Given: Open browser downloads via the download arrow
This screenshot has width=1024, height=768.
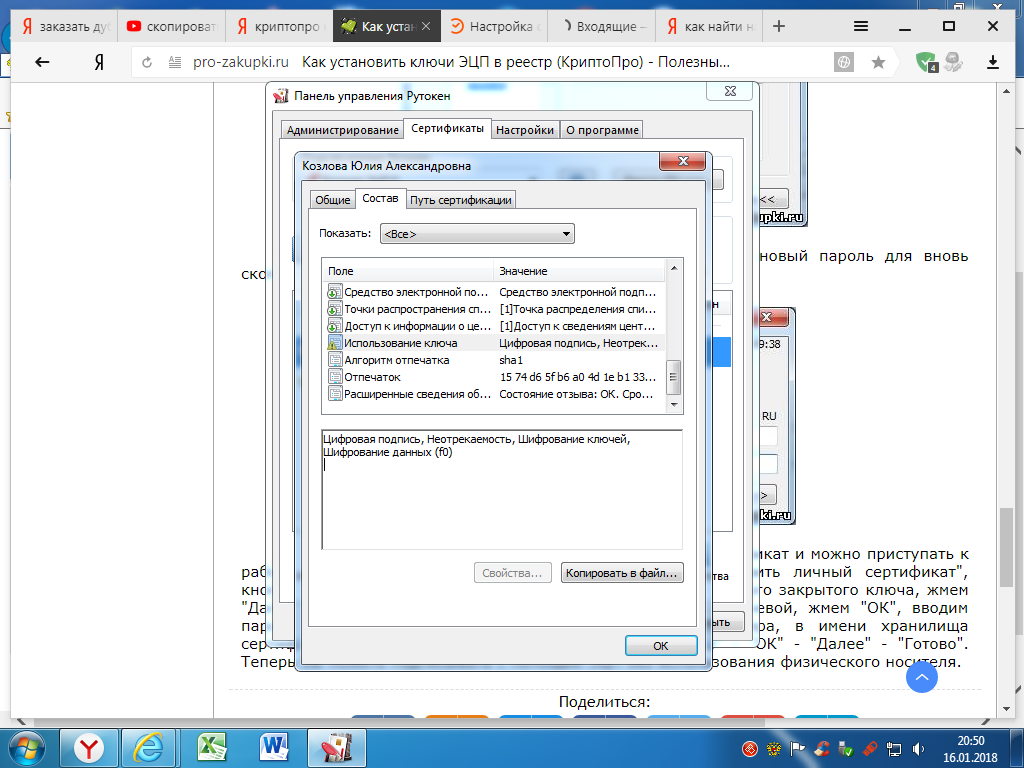Looking at the screenshot, I should [993, 62].
